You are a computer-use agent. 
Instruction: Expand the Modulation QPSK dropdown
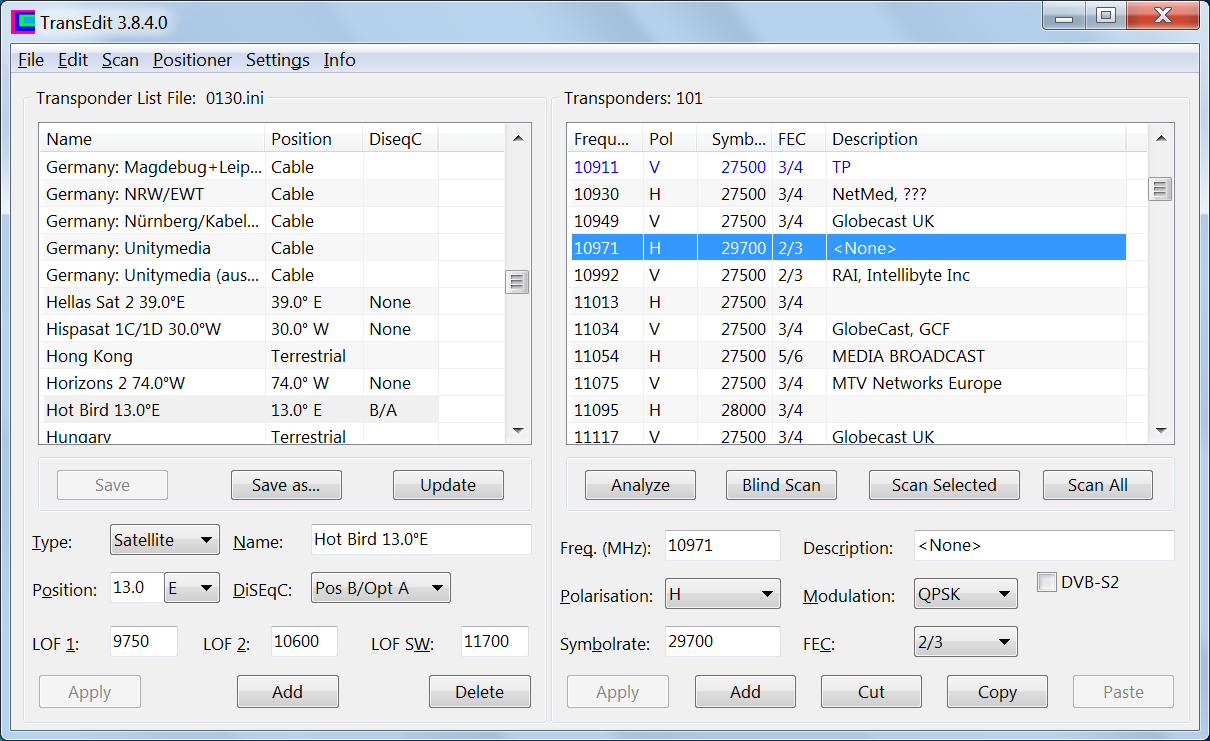pyautogui.click(x=965, y=594)
